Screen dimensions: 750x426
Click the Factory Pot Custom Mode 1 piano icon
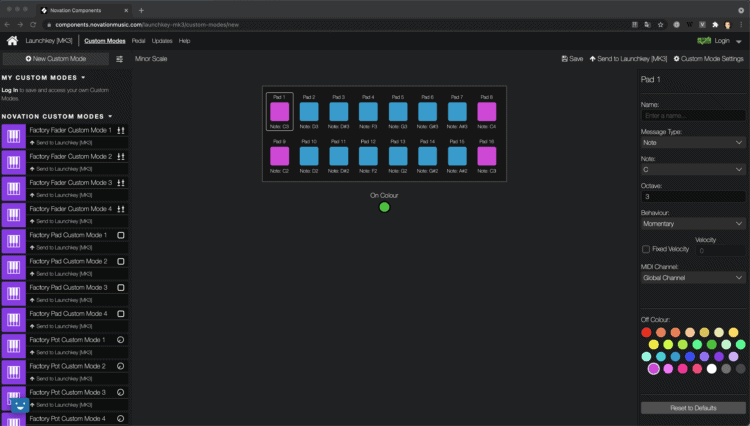[13, 346]
